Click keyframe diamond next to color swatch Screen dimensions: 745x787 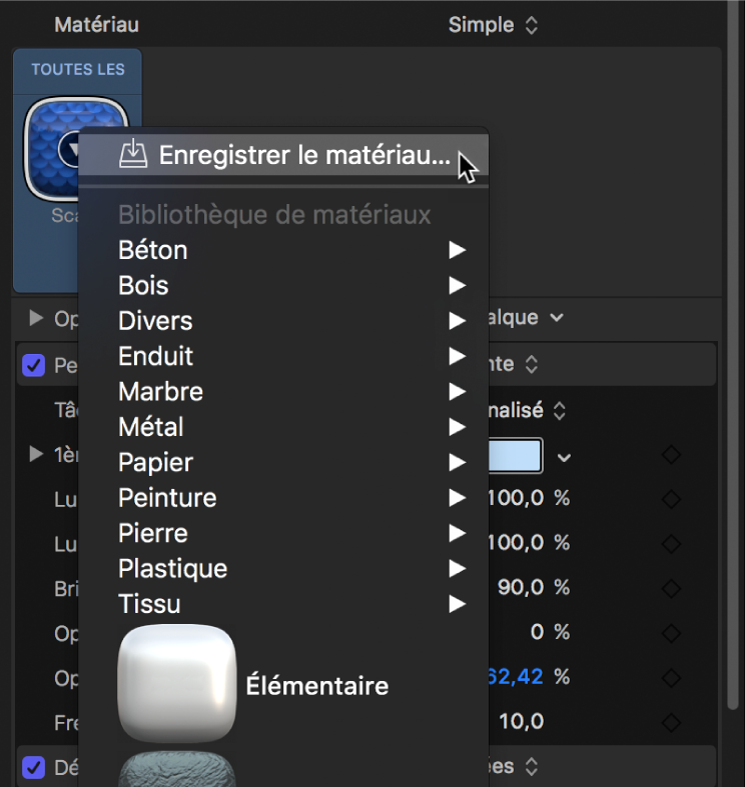coord(672,456)
